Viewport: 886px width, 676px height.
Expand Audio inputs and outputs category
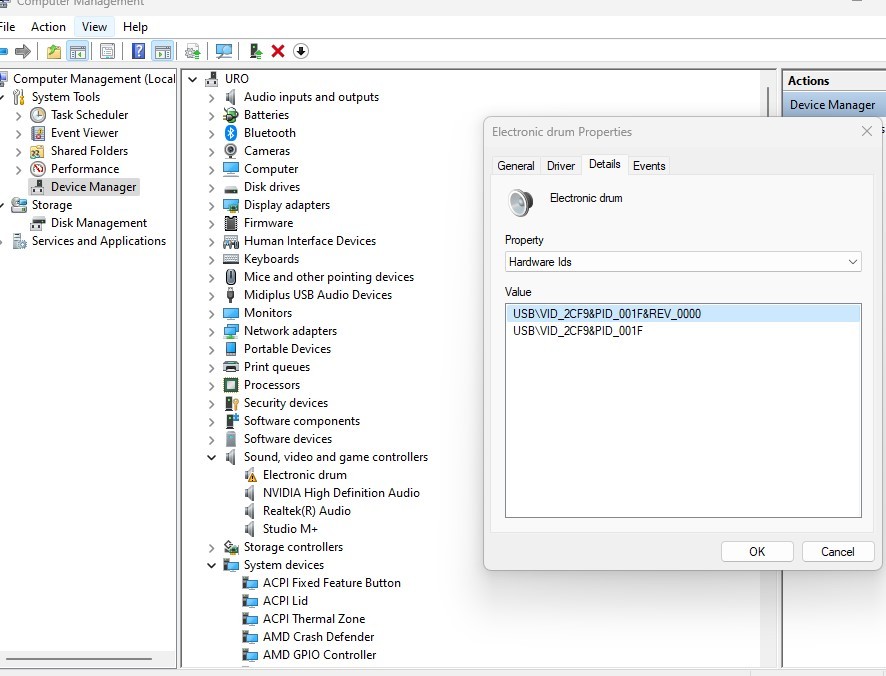click(x=211, y=98)
